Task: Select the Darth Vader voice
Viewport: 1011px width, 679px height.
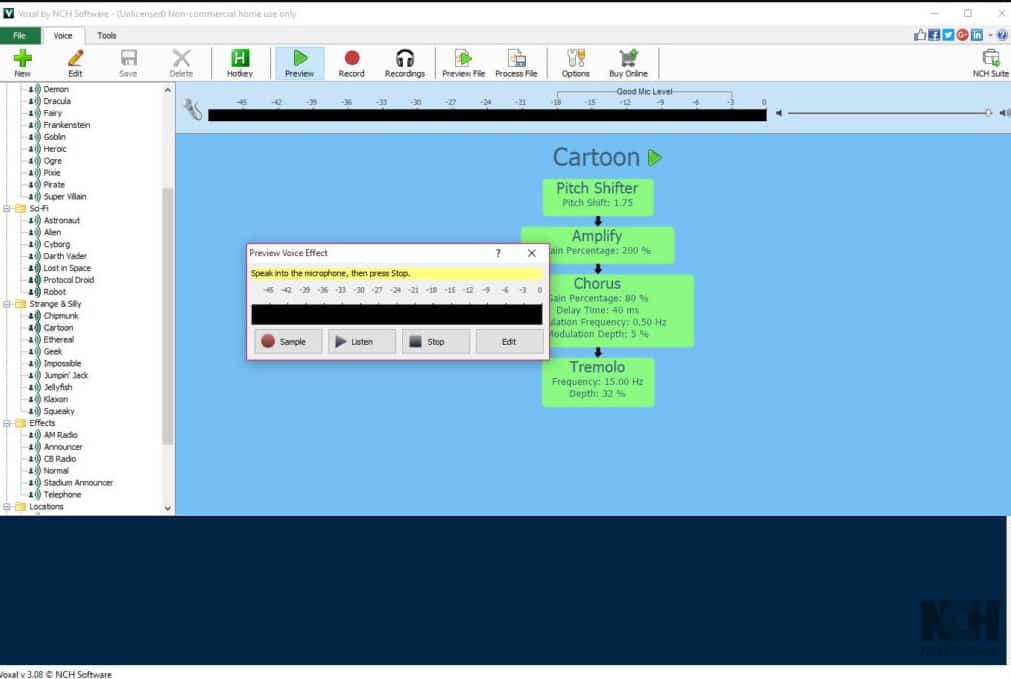Action: tap(65, 256)
